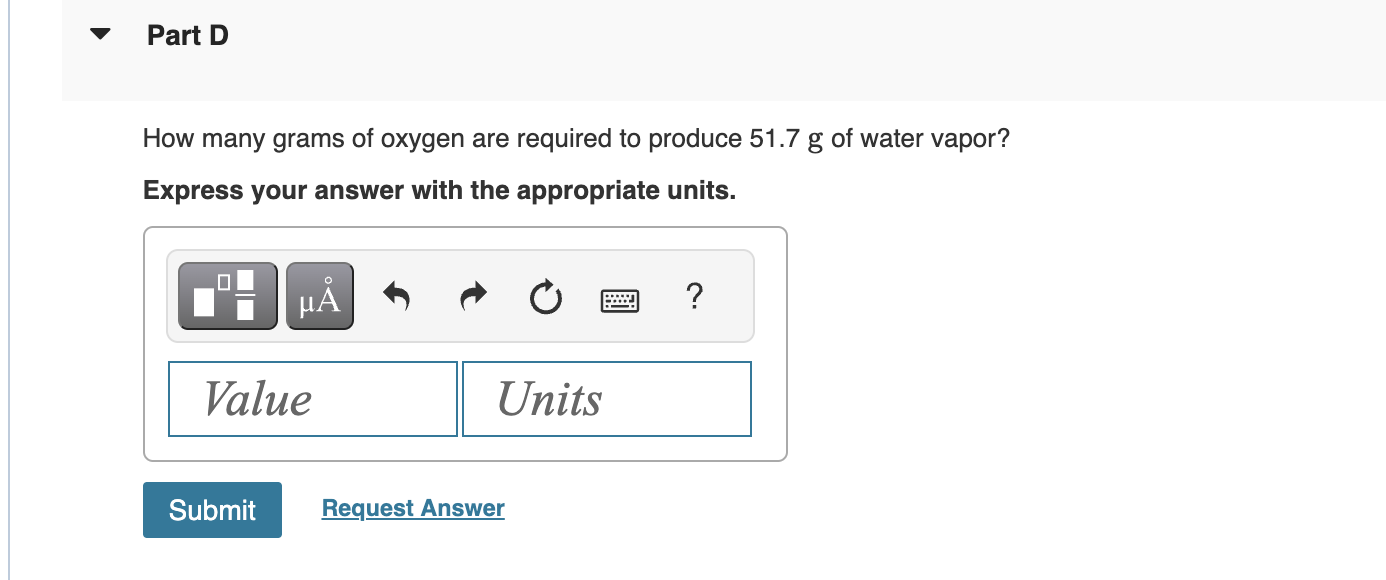The height and width of the screenshot is (580, 1386).
Task: Focus the Value input field
Action: tap(313, 399)
